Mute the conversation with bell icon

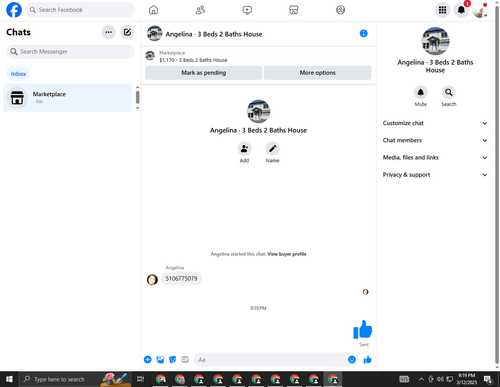coord(421,92)
